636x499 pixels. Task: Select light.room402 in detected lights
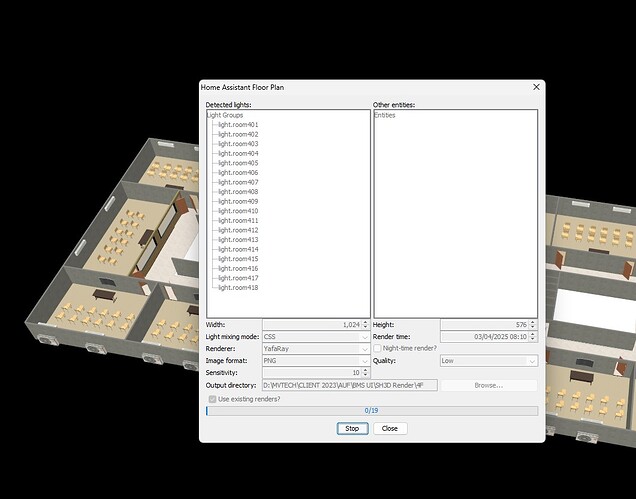point(238,134)
